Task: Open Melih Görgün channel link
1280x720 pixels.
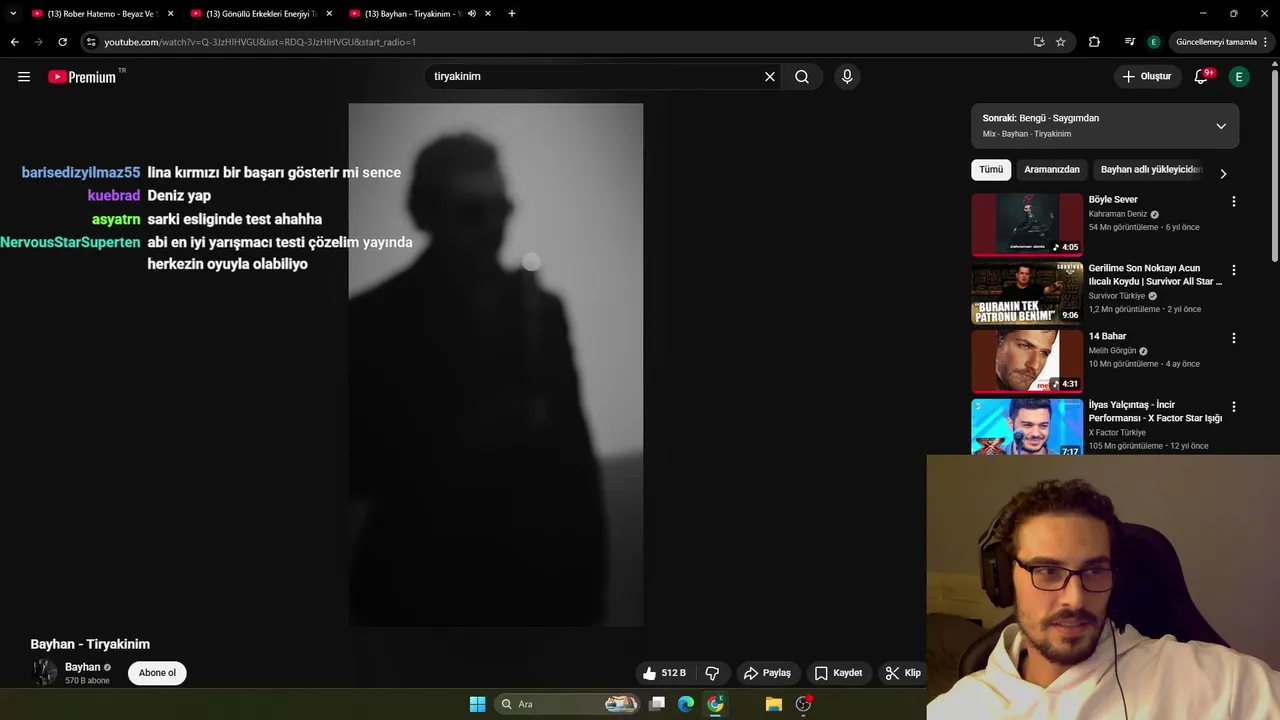Action: tap(1112, 351)
